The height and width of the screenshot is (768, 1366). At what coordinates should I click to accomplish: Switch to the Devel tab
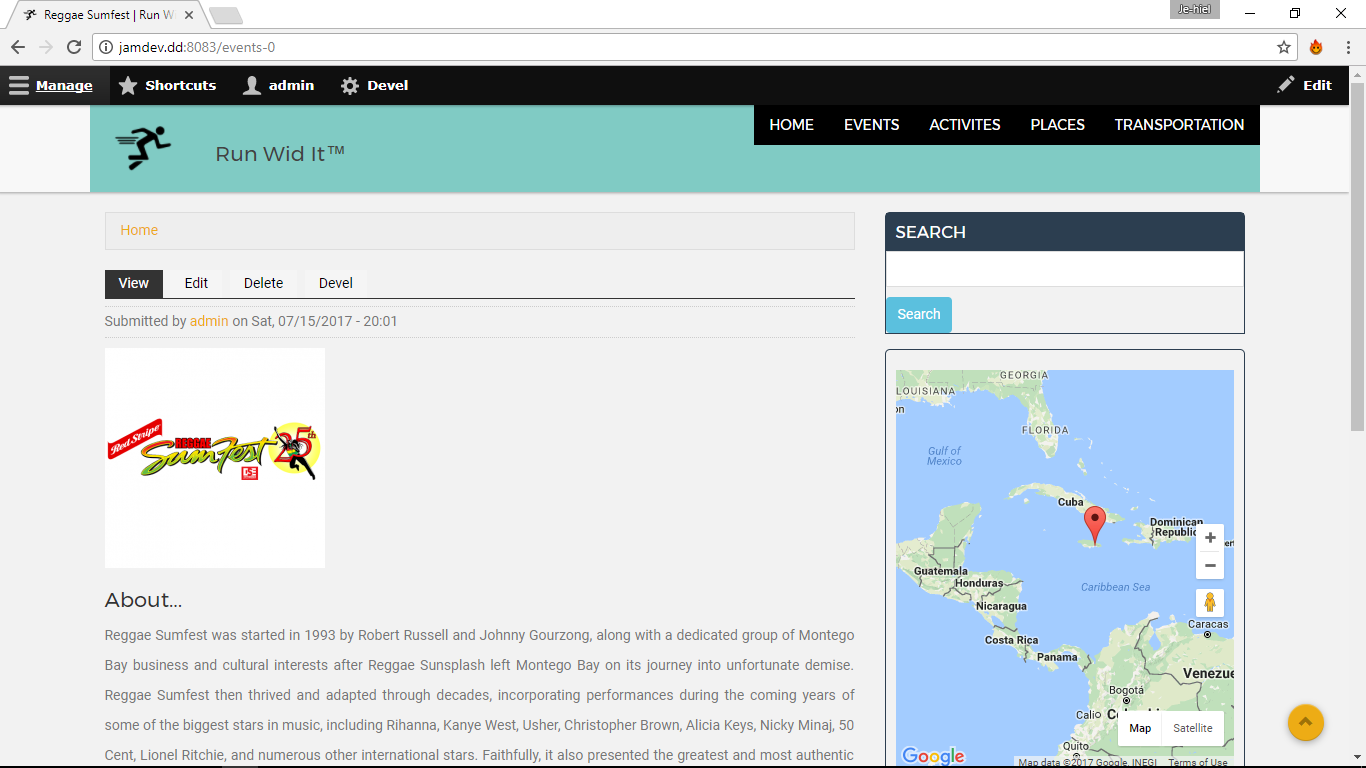(x=335, y=283)
